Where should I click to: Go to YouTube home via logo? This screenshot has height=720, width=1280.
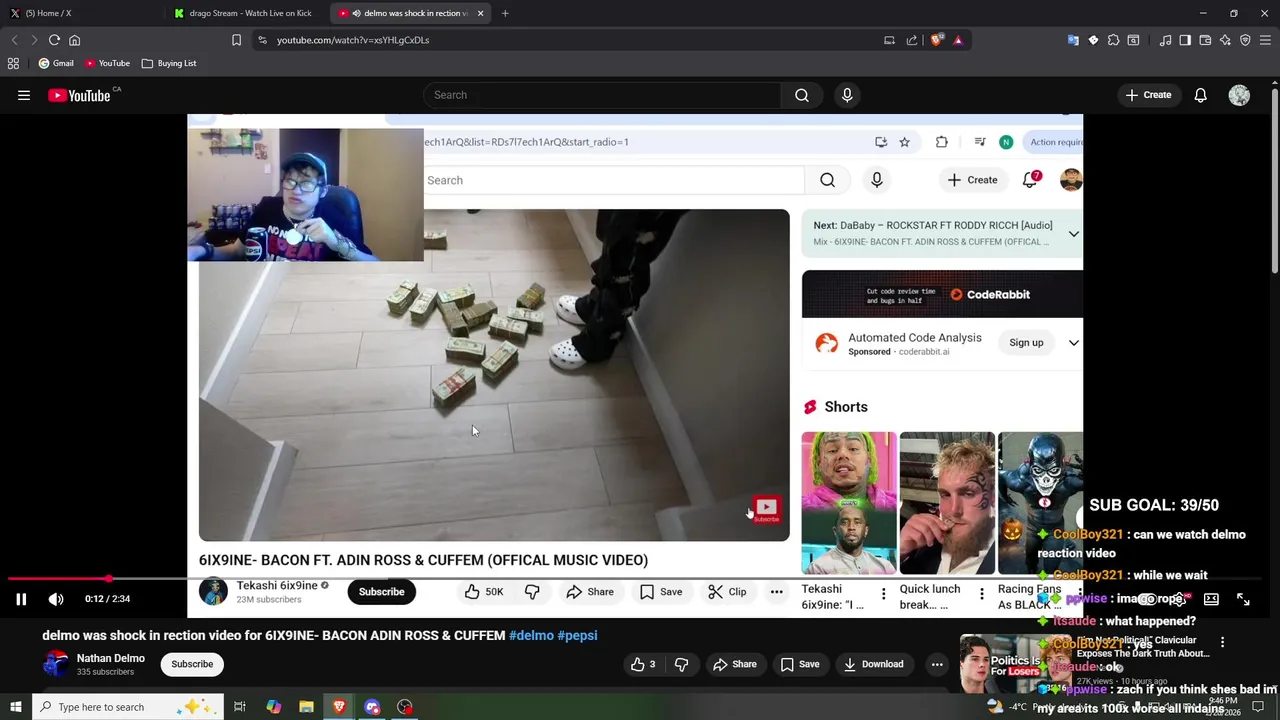point(80,95)
